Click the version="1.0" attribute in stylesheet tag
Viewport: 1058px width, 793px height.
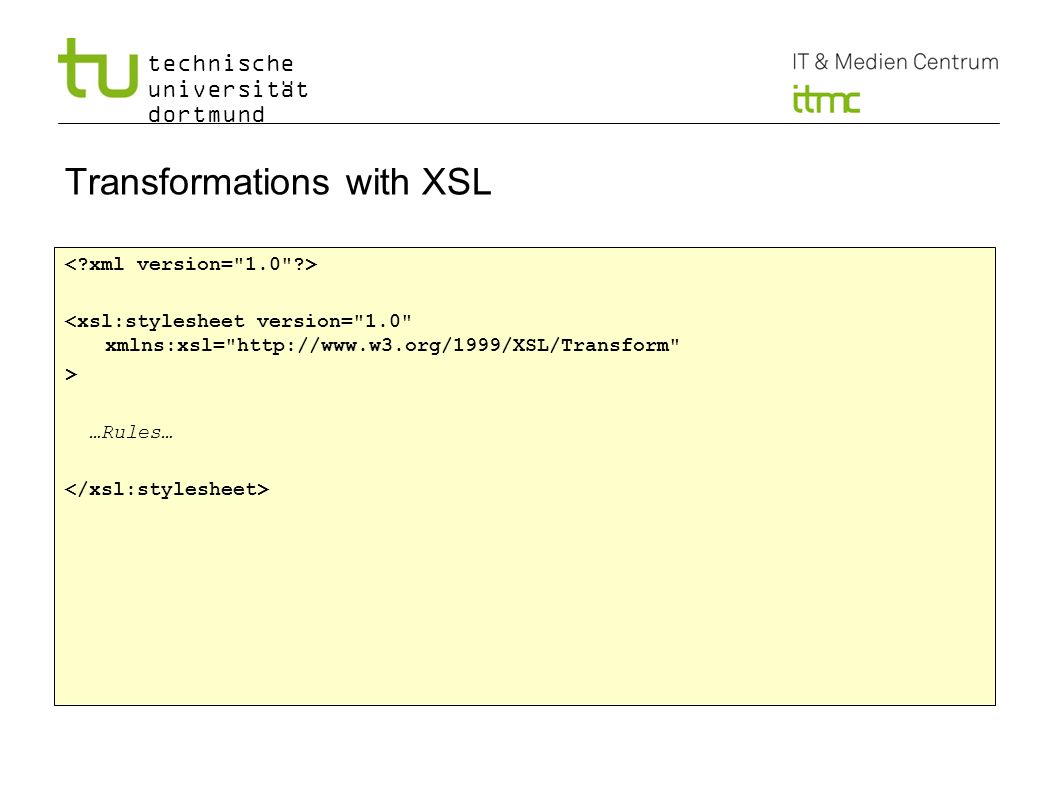[334, 321]
